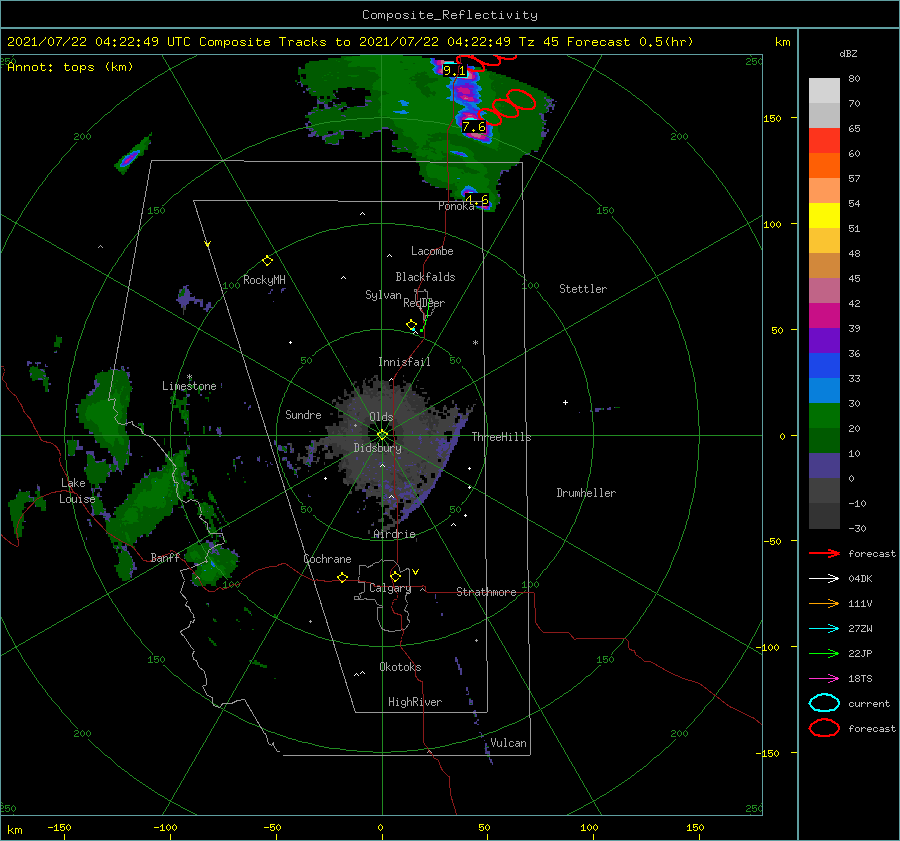Click the yellow diamond marker near Cochrane

click(x=343, y=578)
